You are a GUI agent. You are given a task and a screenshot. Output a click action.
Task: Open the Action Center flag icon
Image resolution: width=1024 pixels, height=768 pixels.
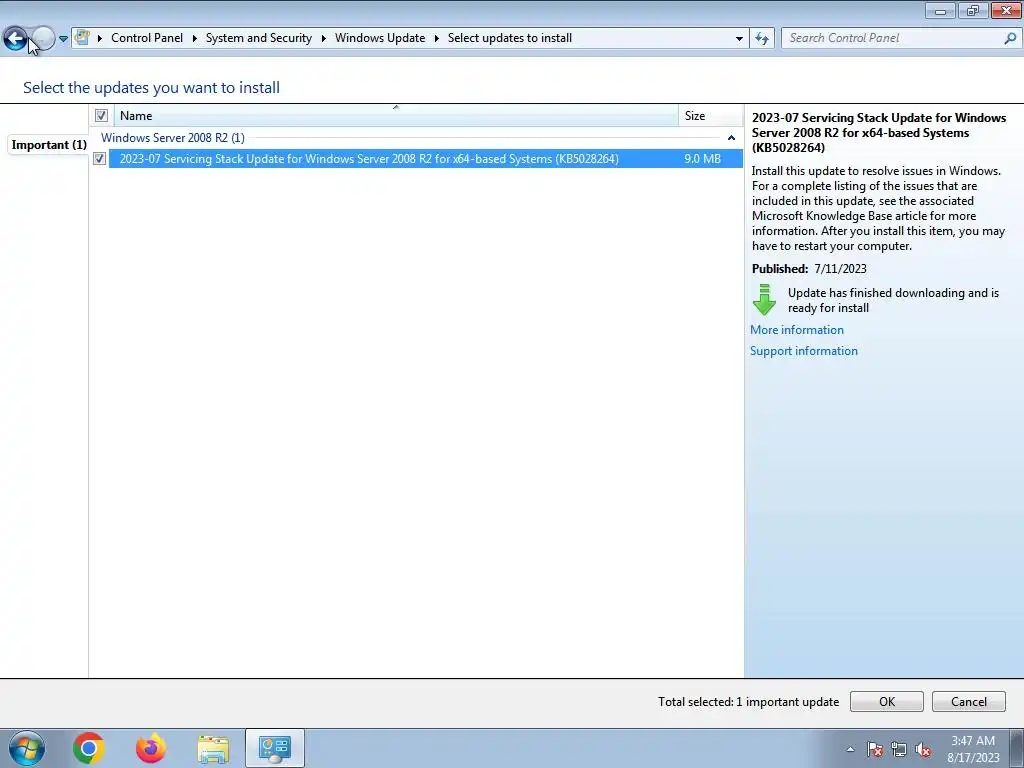(875, 749)
